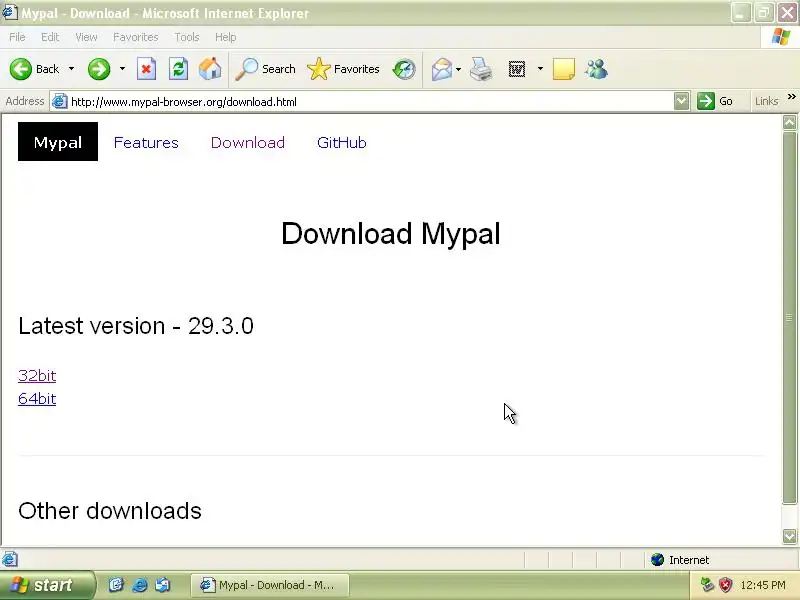
Task: Click the scrollbar up arrow
Action: (789, 122)
